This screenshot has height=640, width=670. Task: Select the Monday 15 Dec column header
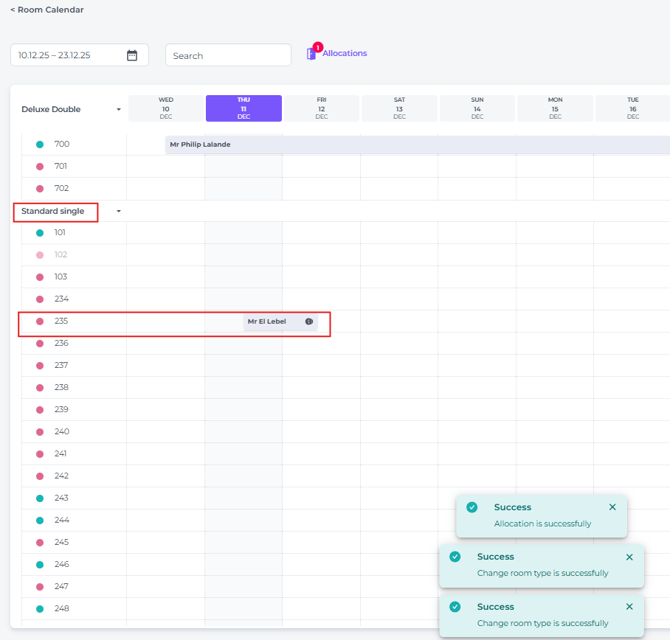coord(555,108)
